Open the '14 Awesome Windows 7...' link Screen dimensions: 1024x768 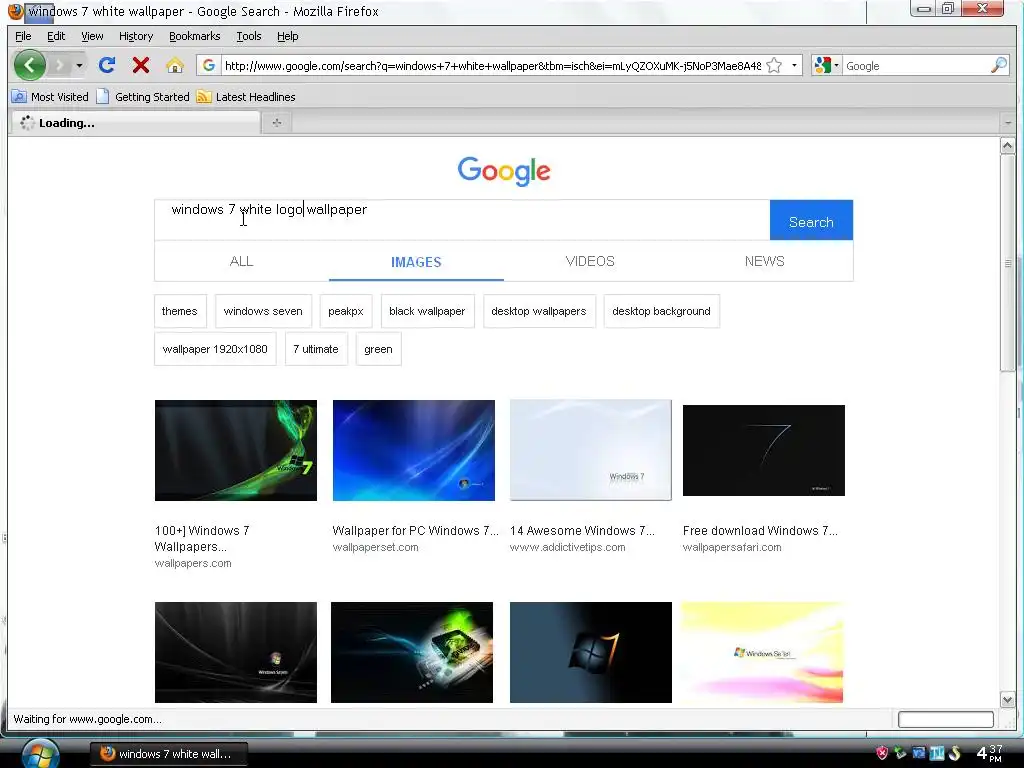click(582, 531)
